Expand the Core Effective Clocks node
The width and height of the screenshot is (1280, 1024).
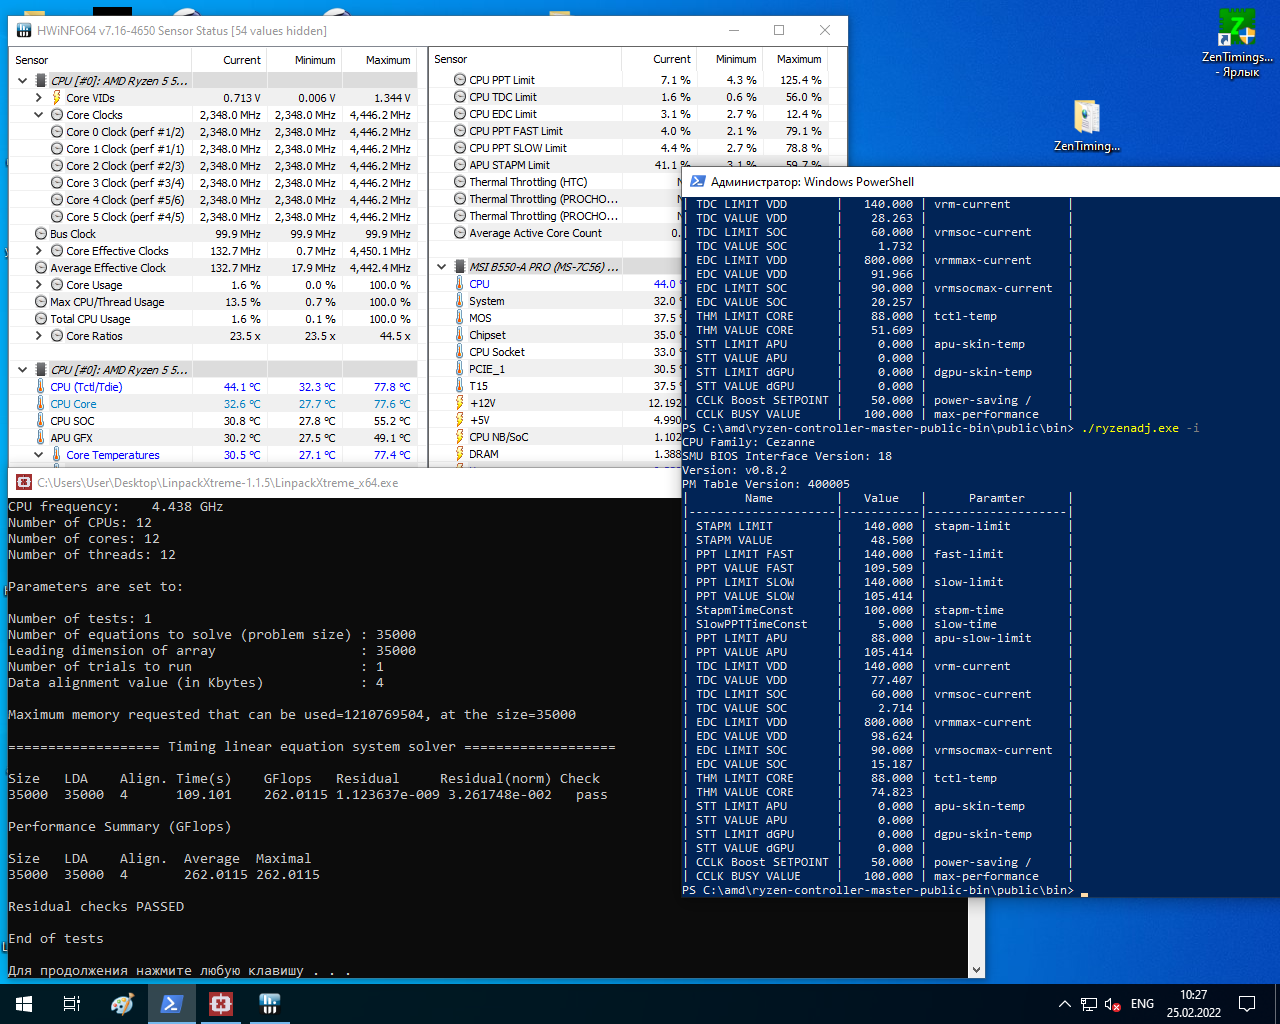coord(38,251)
